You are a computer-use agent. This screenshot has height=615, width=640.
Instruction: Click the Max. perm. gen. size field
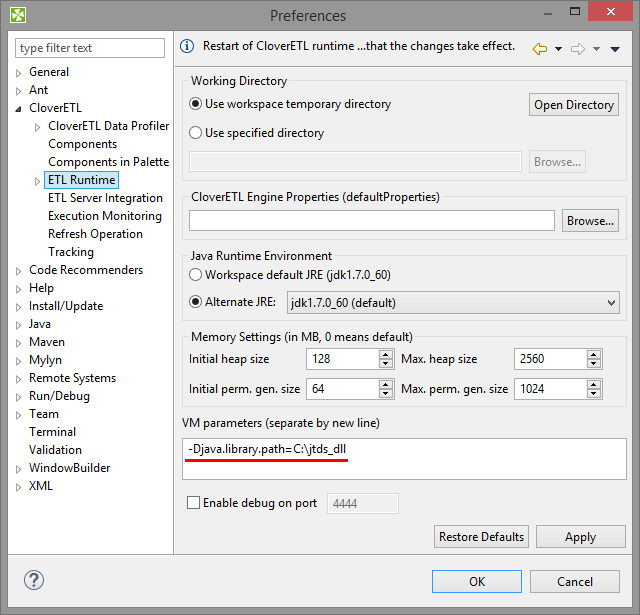coord(551,389)
